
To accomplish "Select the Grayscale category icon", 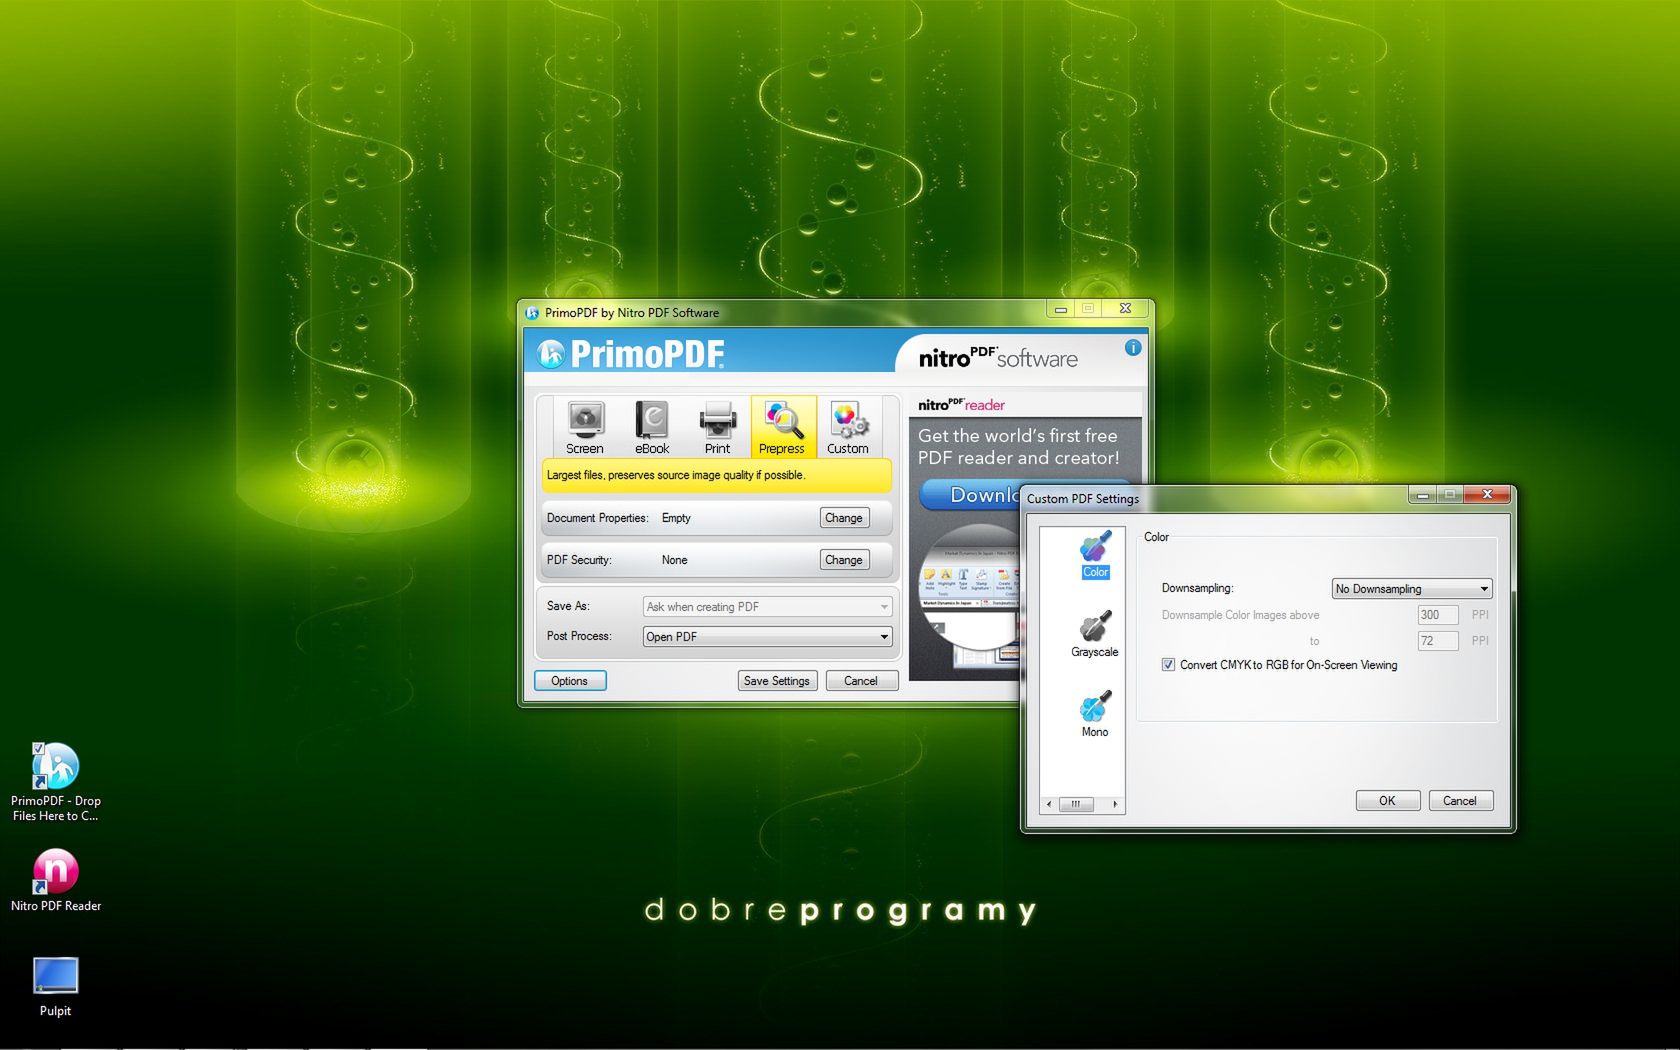I will tap(1095, 635).
